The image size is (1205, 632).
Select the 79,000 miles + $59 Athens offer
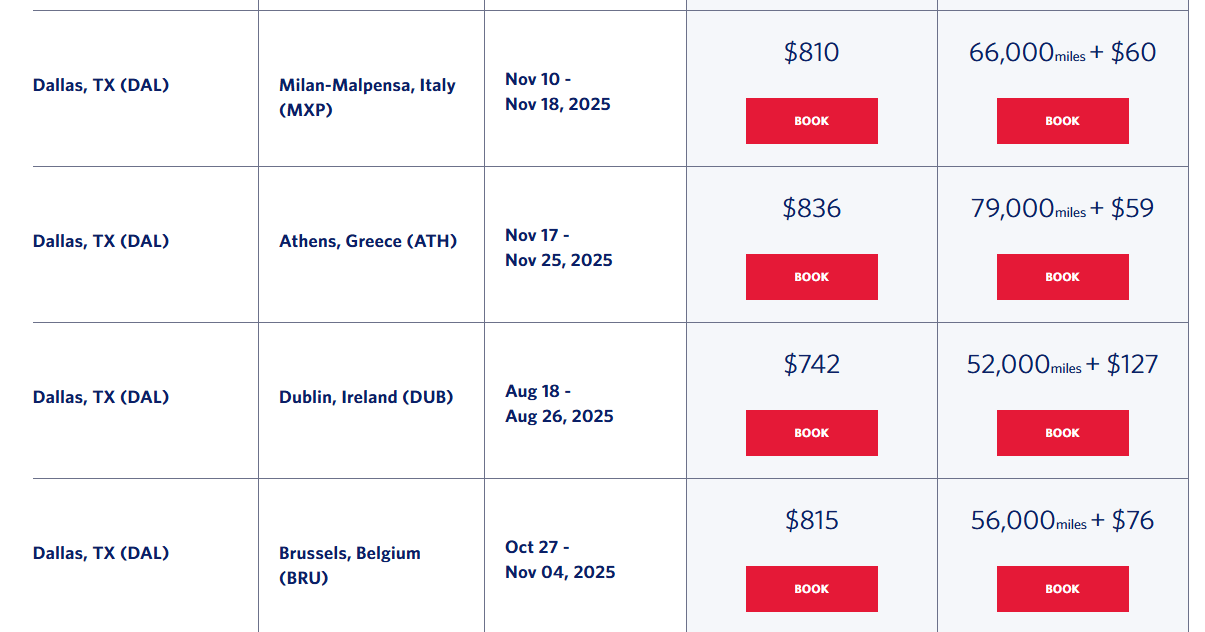tap(1060, 207)
